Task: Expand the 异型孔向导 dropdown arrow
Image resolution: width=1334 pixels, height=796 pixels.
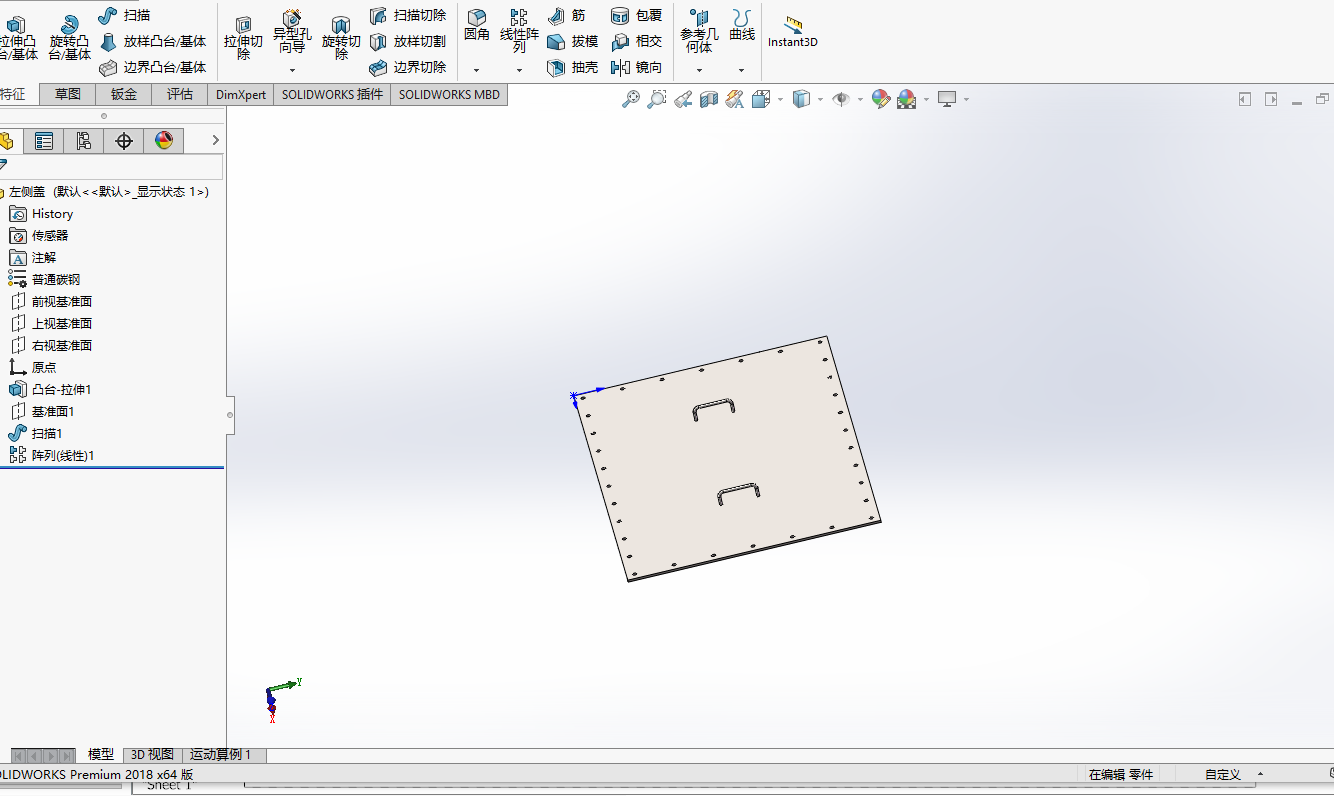Action: (x=292, y=70)
